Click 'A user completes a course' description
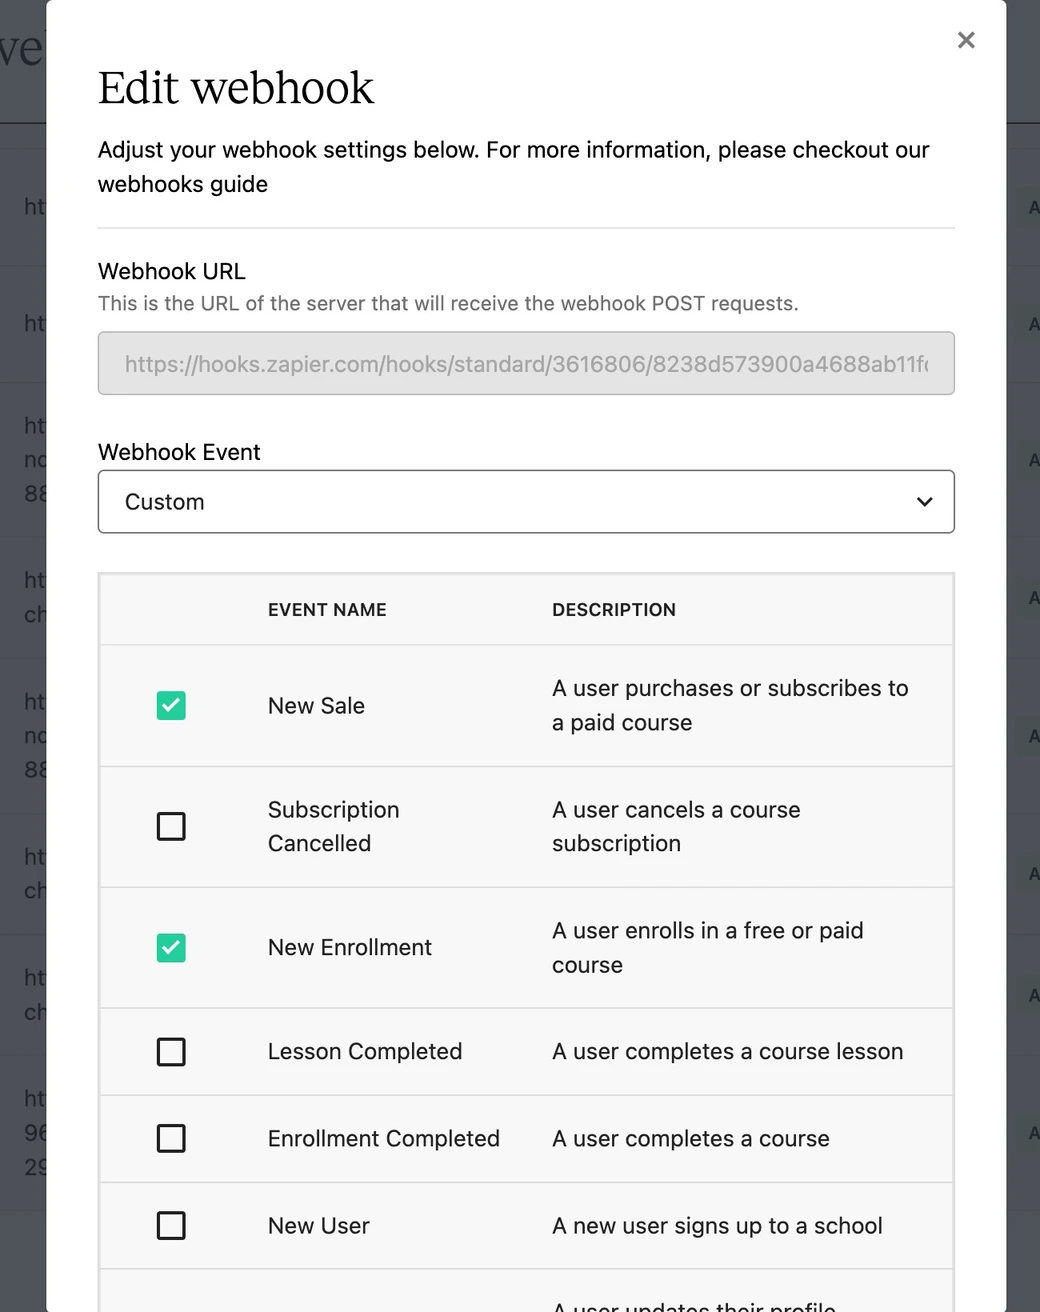Image resolution: width=1040 pixels, height=1312 pixels. click(x=691, y=1139)
